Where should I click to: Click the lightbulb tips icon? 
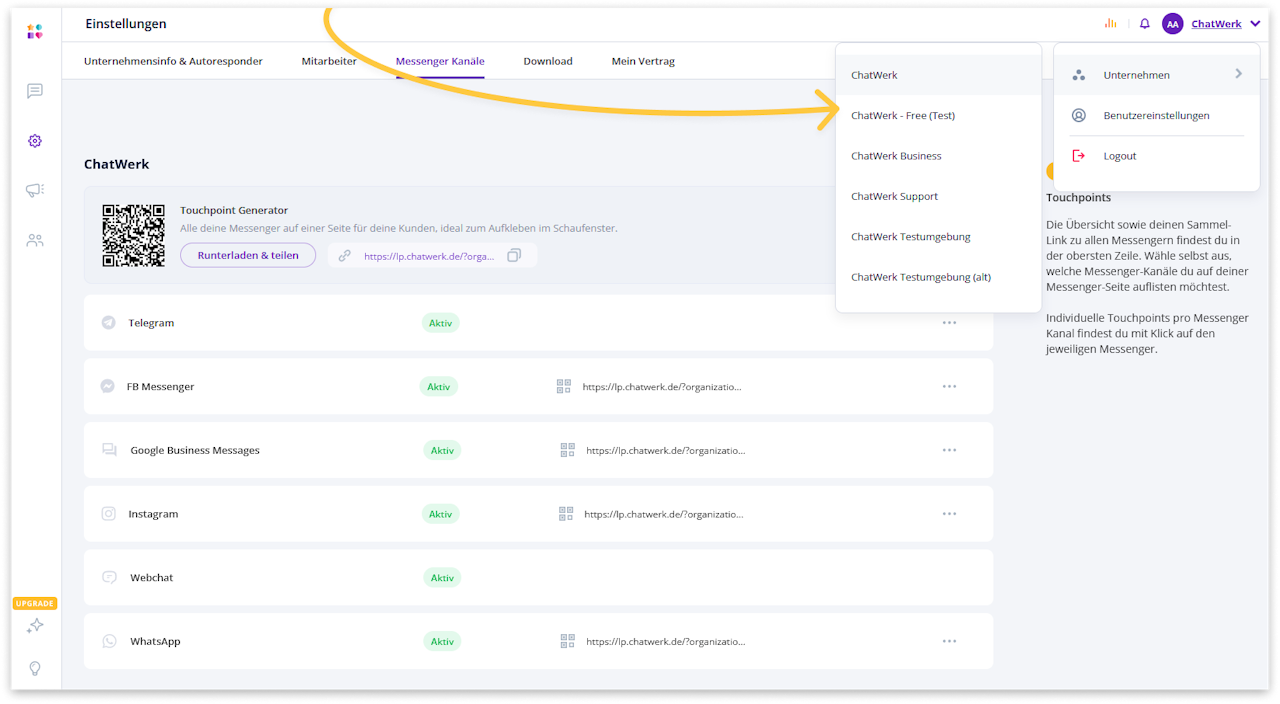pyautogui.click(x=35, y=669)
